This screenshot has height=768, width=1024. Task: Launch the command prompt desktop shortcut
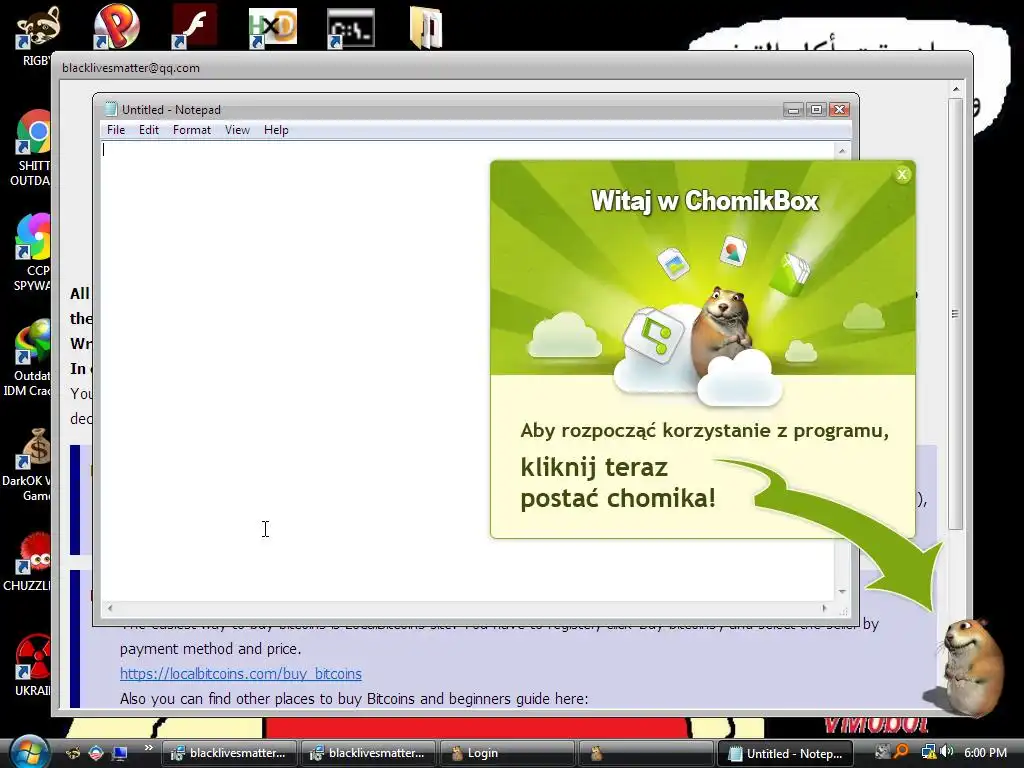(x=351, y=28)
